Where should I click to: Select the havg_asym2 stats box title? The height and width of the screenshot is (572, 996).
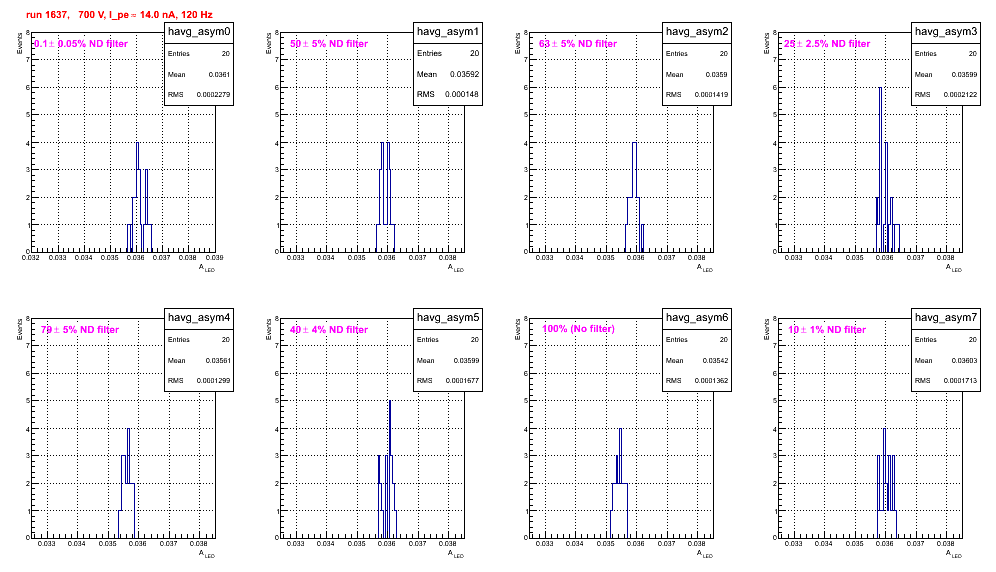tap(697, 32)
